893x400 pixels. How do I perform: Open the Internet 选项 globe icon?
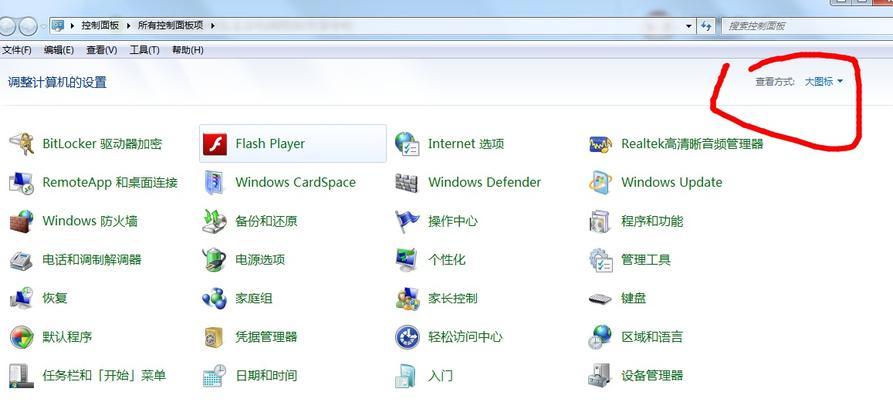click(407, 144)
